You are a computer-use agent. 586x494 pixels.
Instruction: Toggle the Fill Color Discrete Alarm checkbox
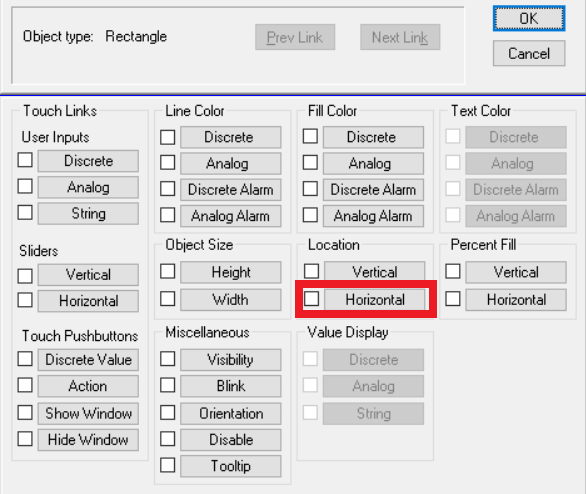(x=310, y=189)
